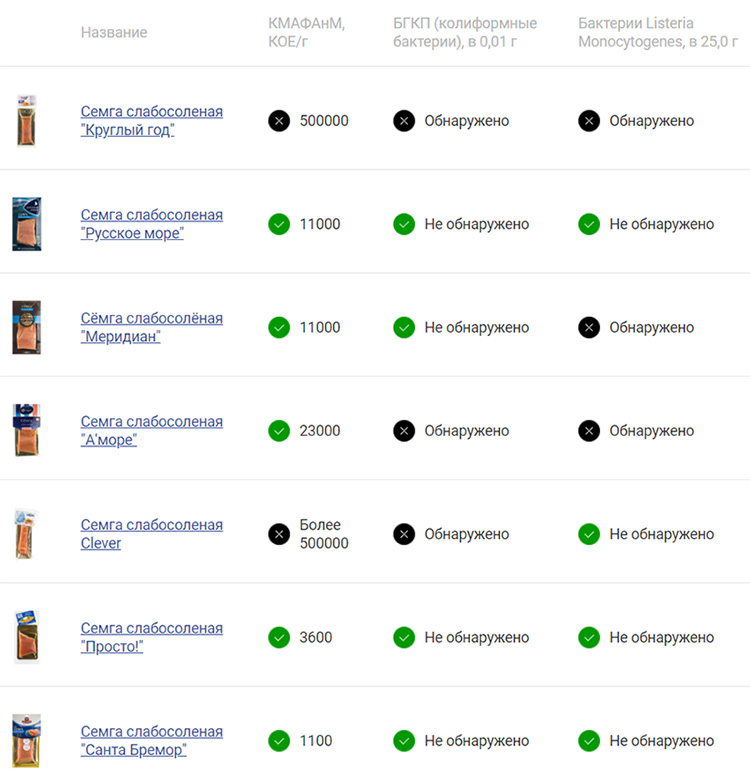Image resolution: width=750 pixels, height=780 pixels.
Task: Click the X icon in Меридиан's Listeria column
Action: click(x=589, y=327)
